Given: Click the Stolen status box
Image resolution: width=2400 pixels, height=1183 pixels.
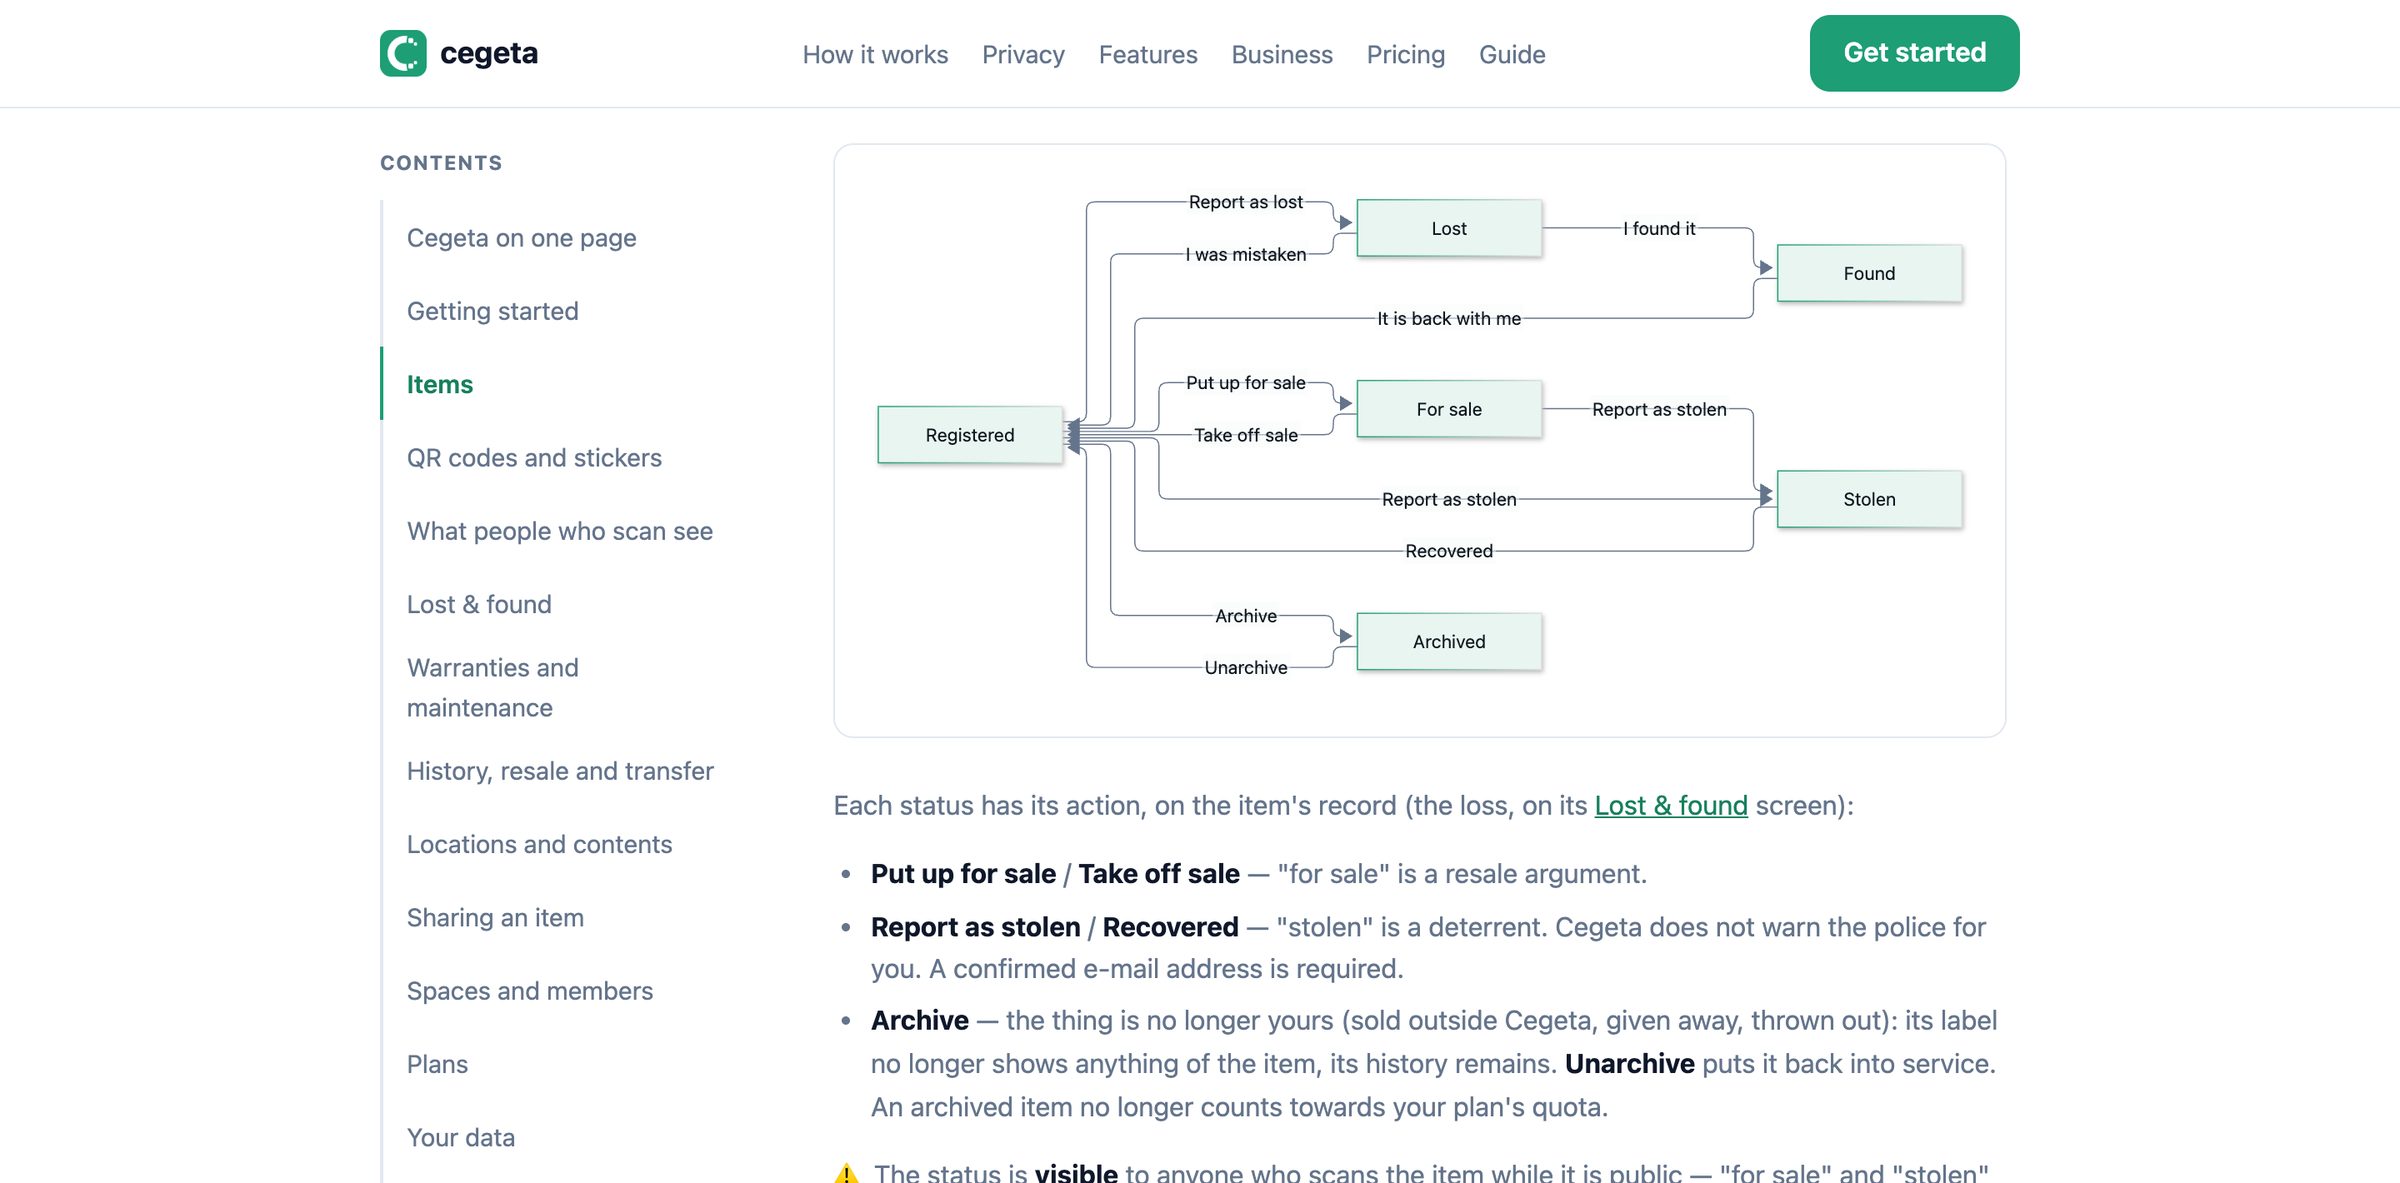Looking at the screenshot, I should 1869,499.
